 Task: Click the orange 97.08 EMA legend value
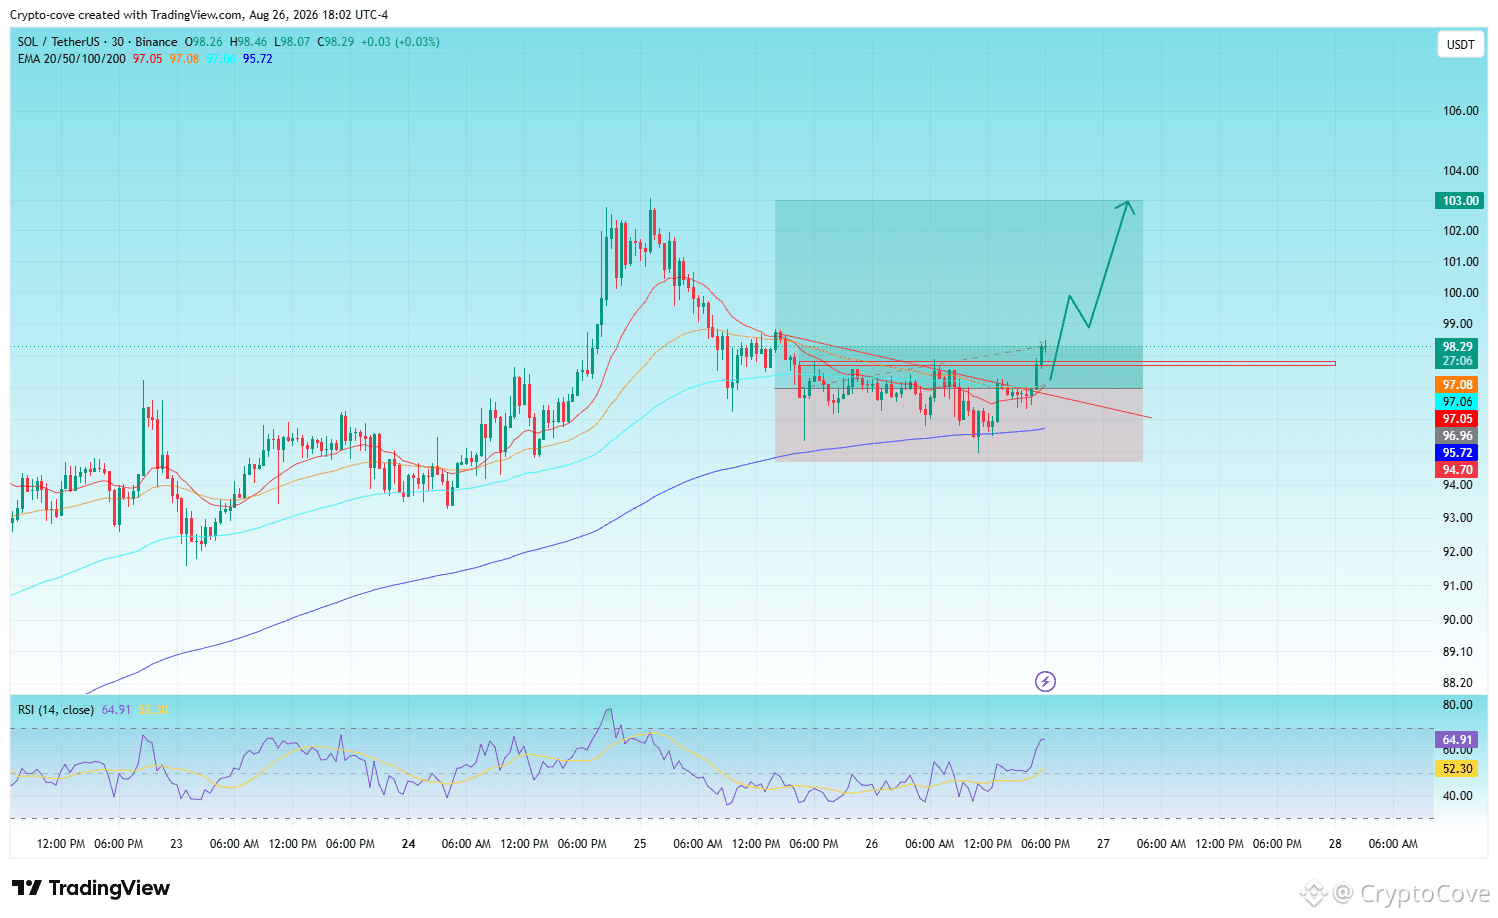coord(184,59)
